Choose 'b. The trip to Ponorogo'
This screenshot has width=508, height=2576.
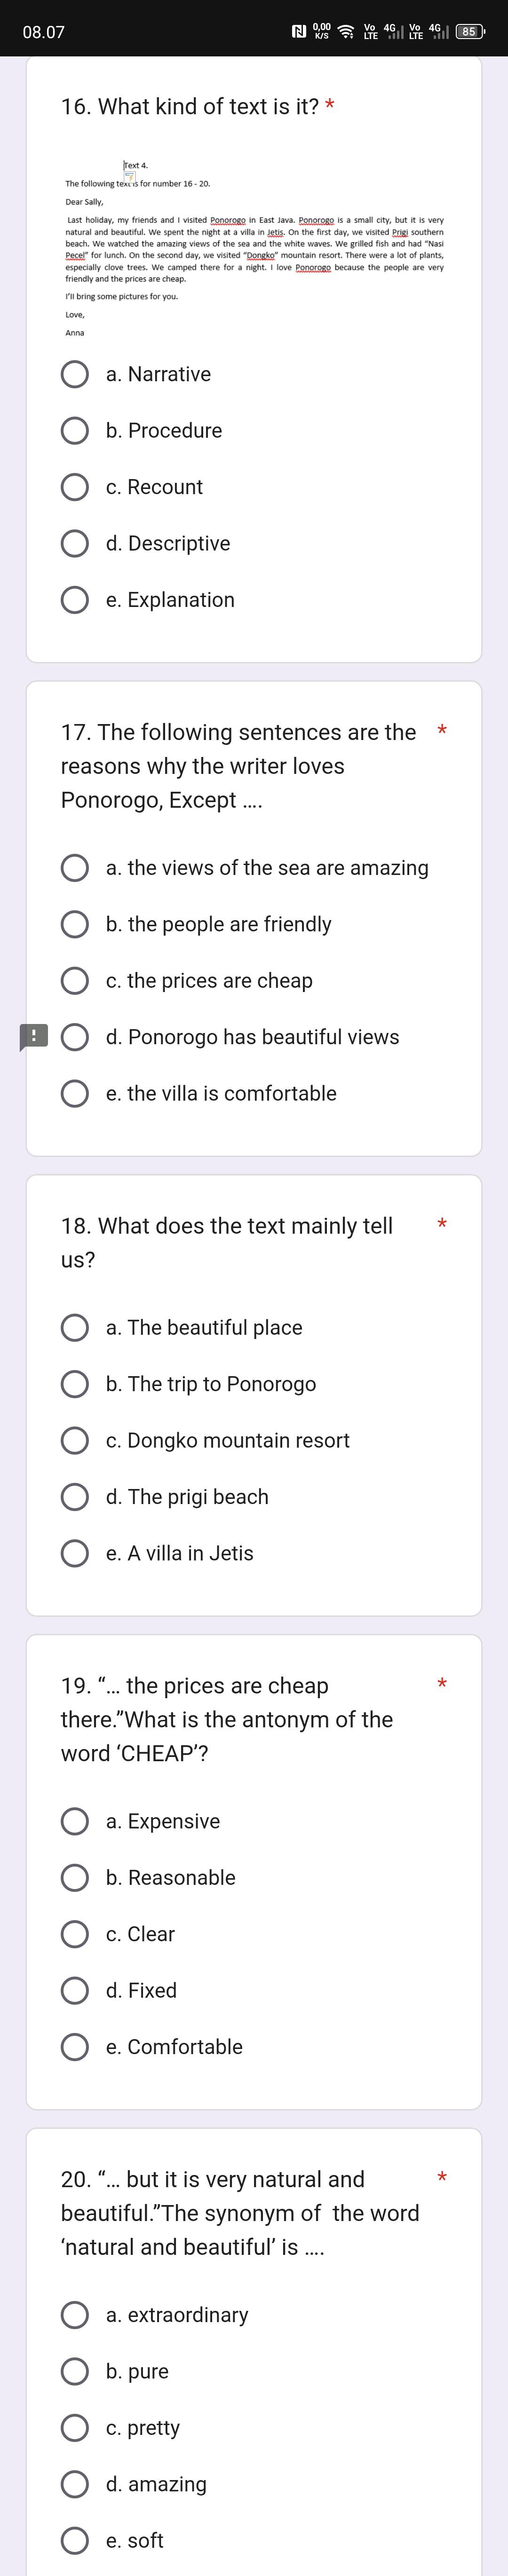75,1383
